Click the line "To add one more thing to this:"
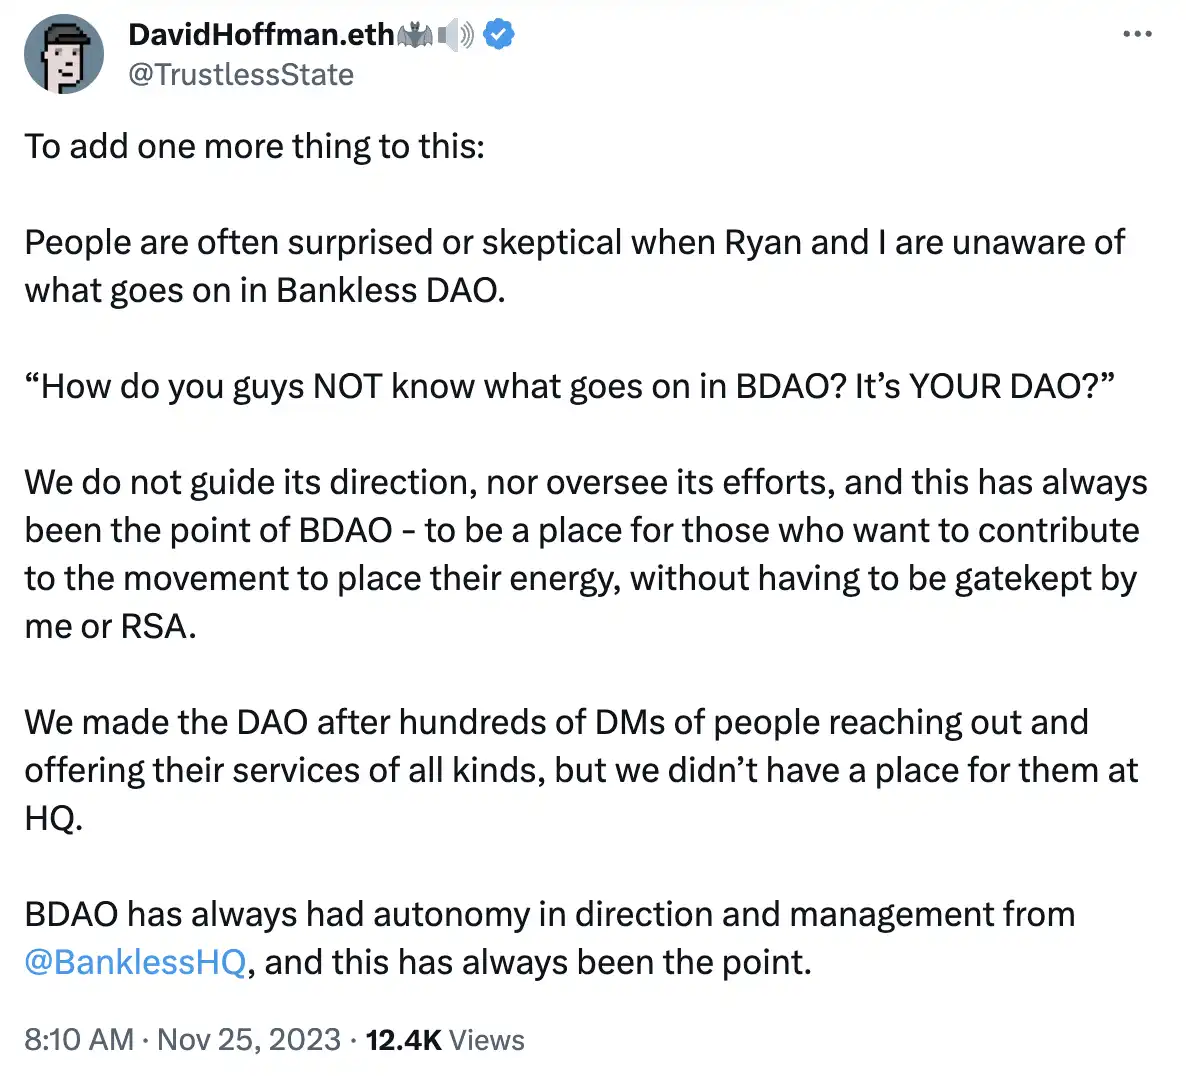The image size is (1186, 1088). click(x=254, y=146)
